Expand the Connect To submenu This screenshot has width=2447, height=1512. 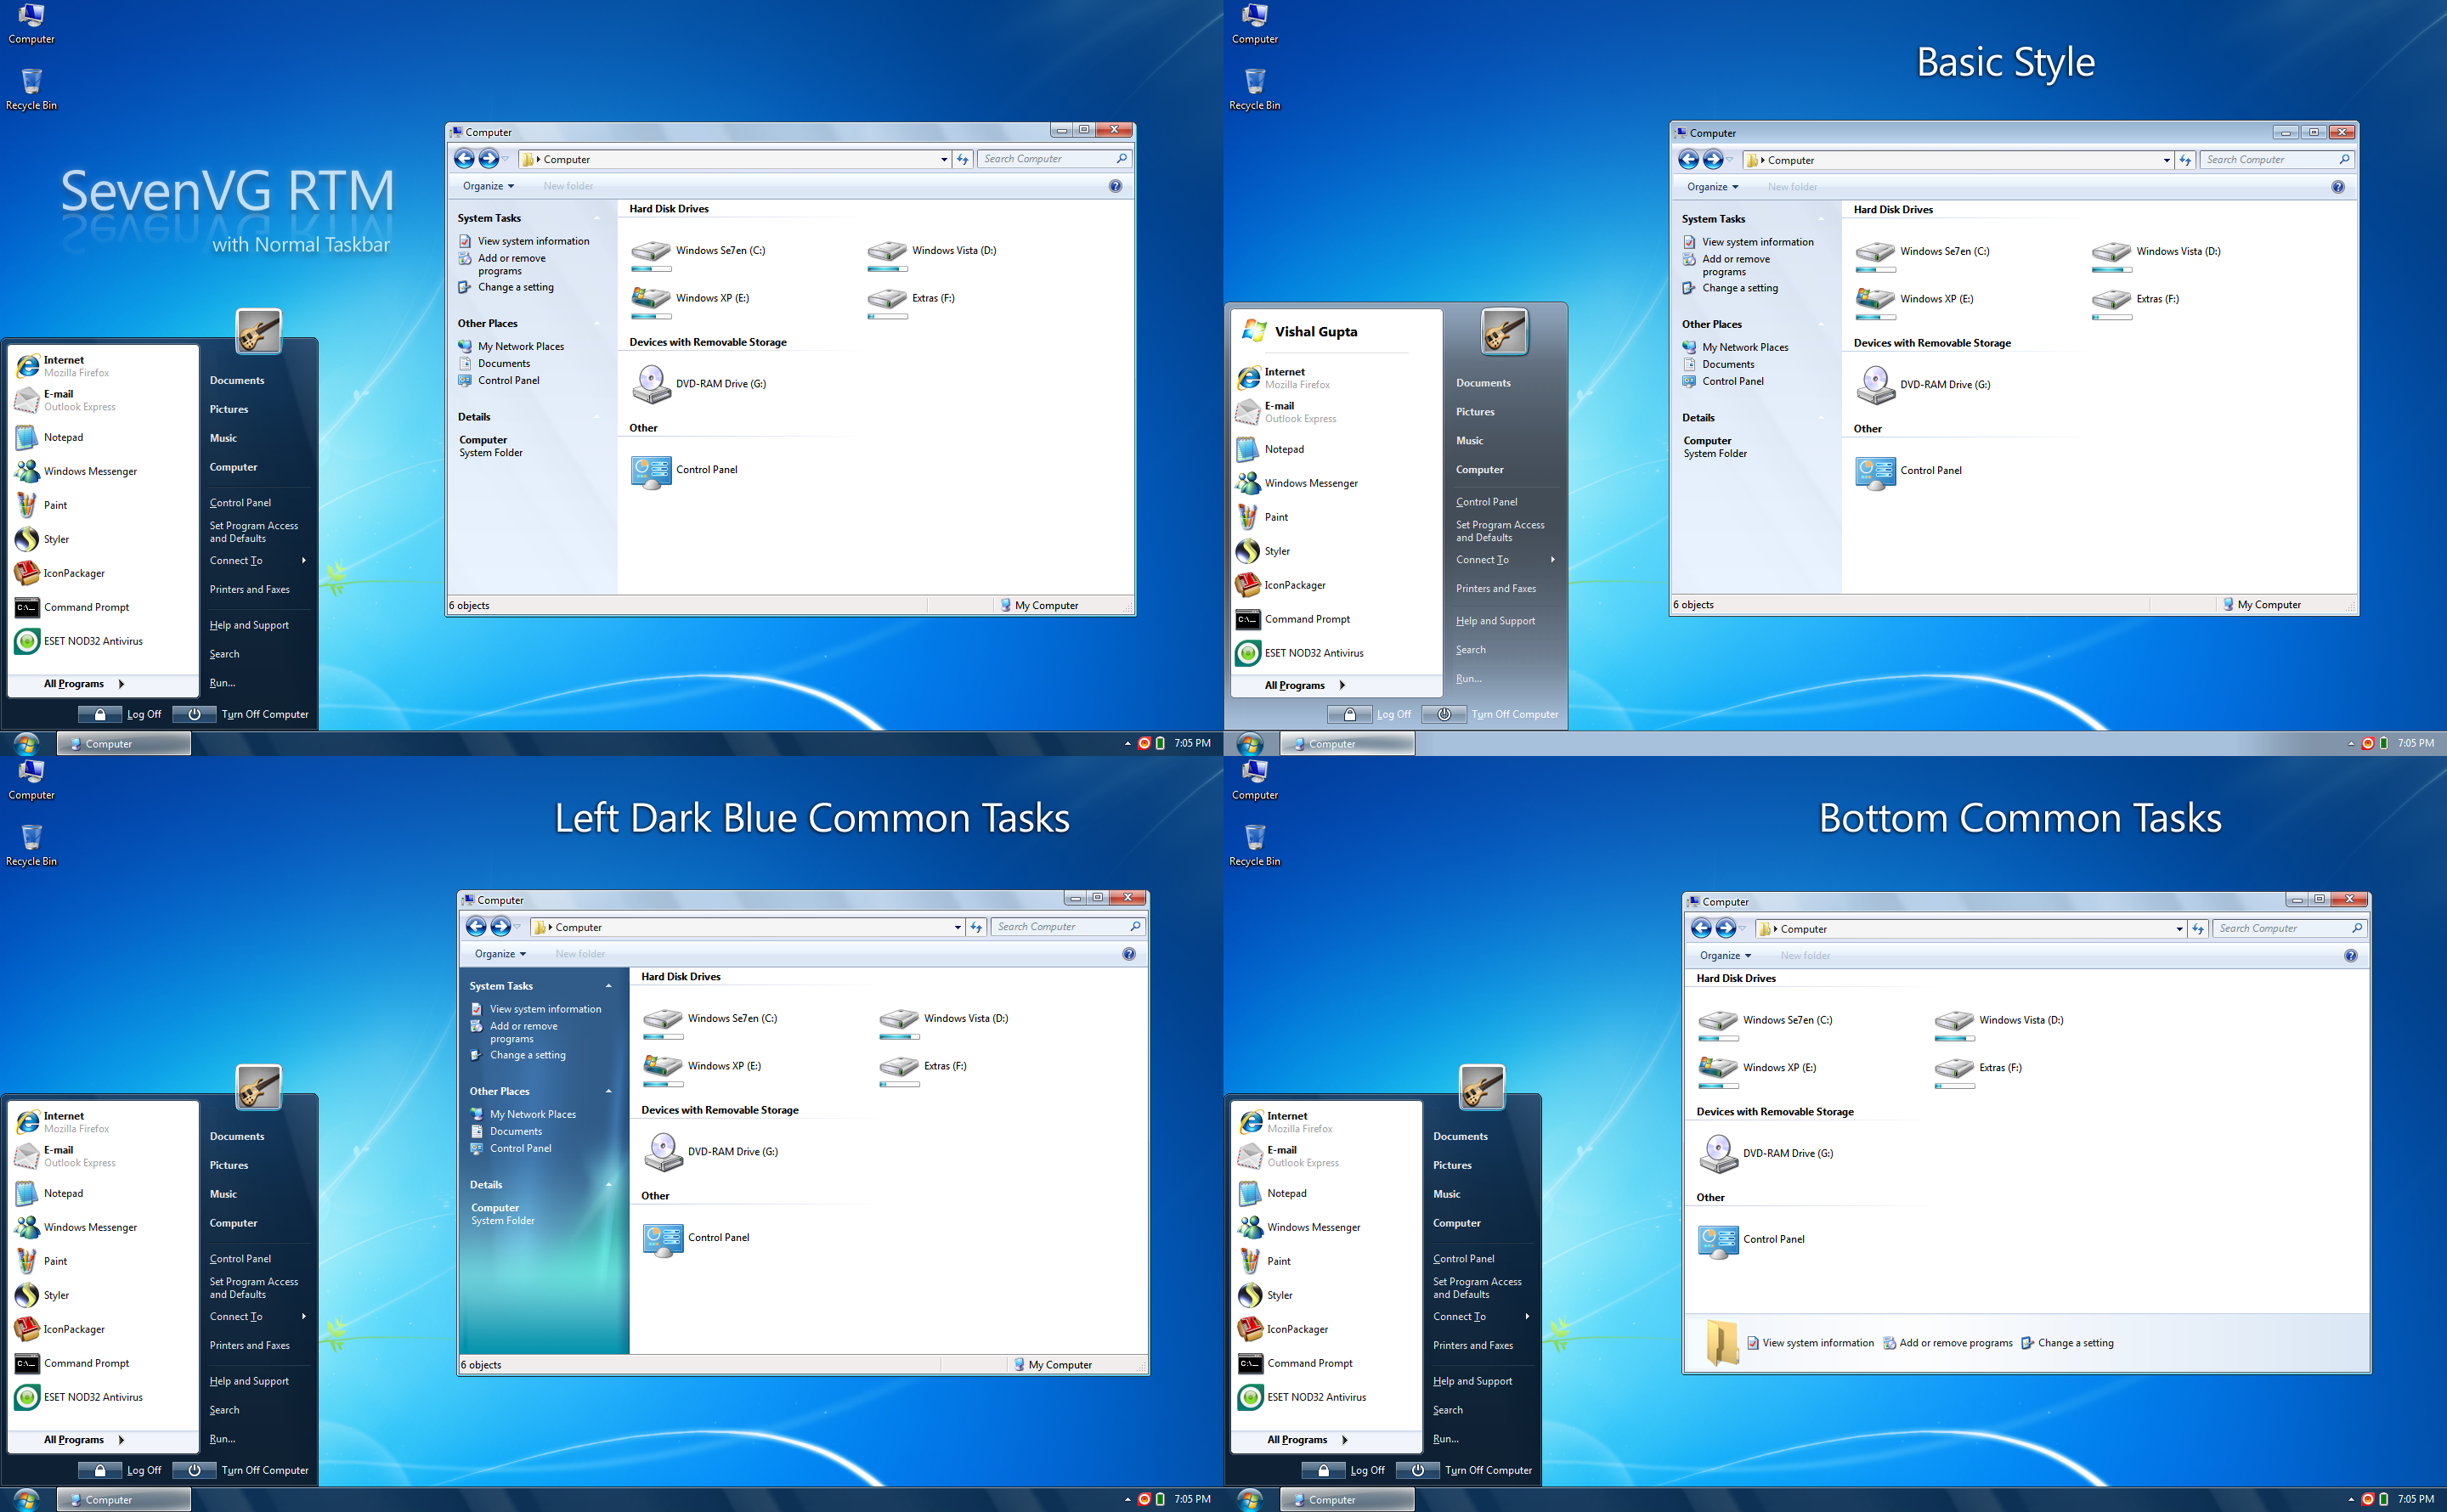tap(235, 560)
